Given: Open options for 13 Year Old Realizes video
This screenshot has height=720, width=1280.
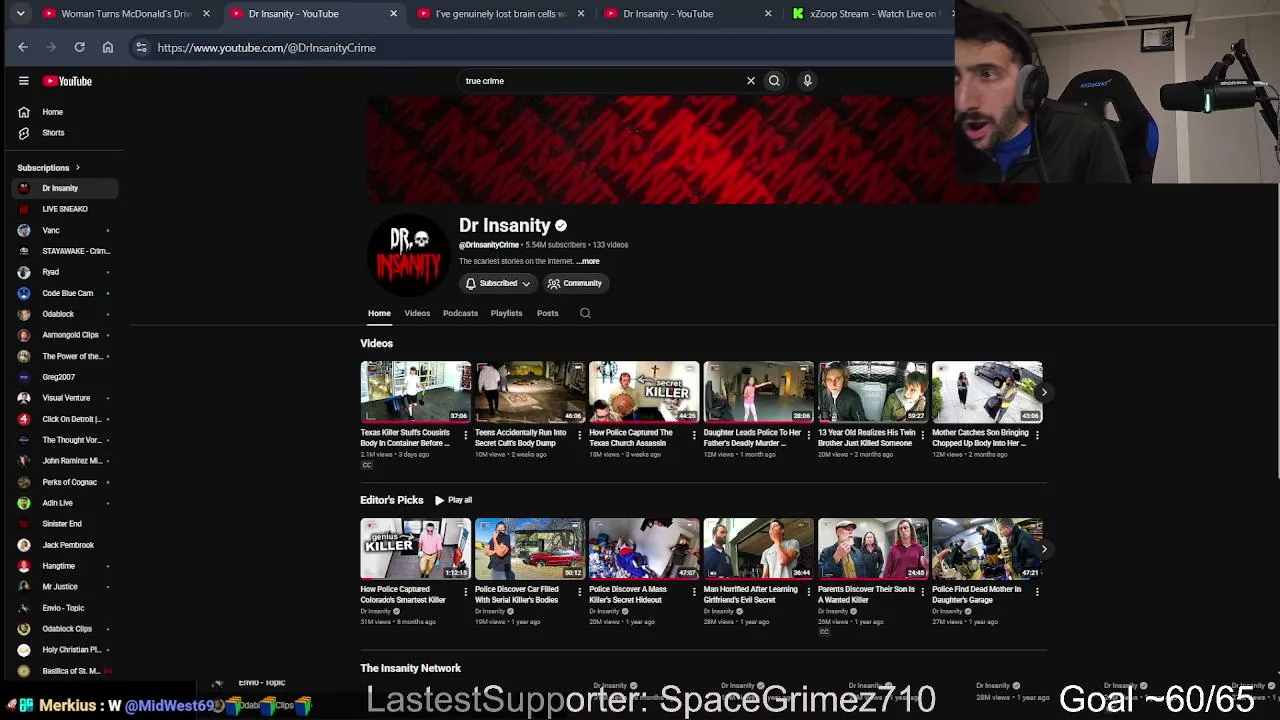Looking at the screenshot, I should (x=922, y=435).
